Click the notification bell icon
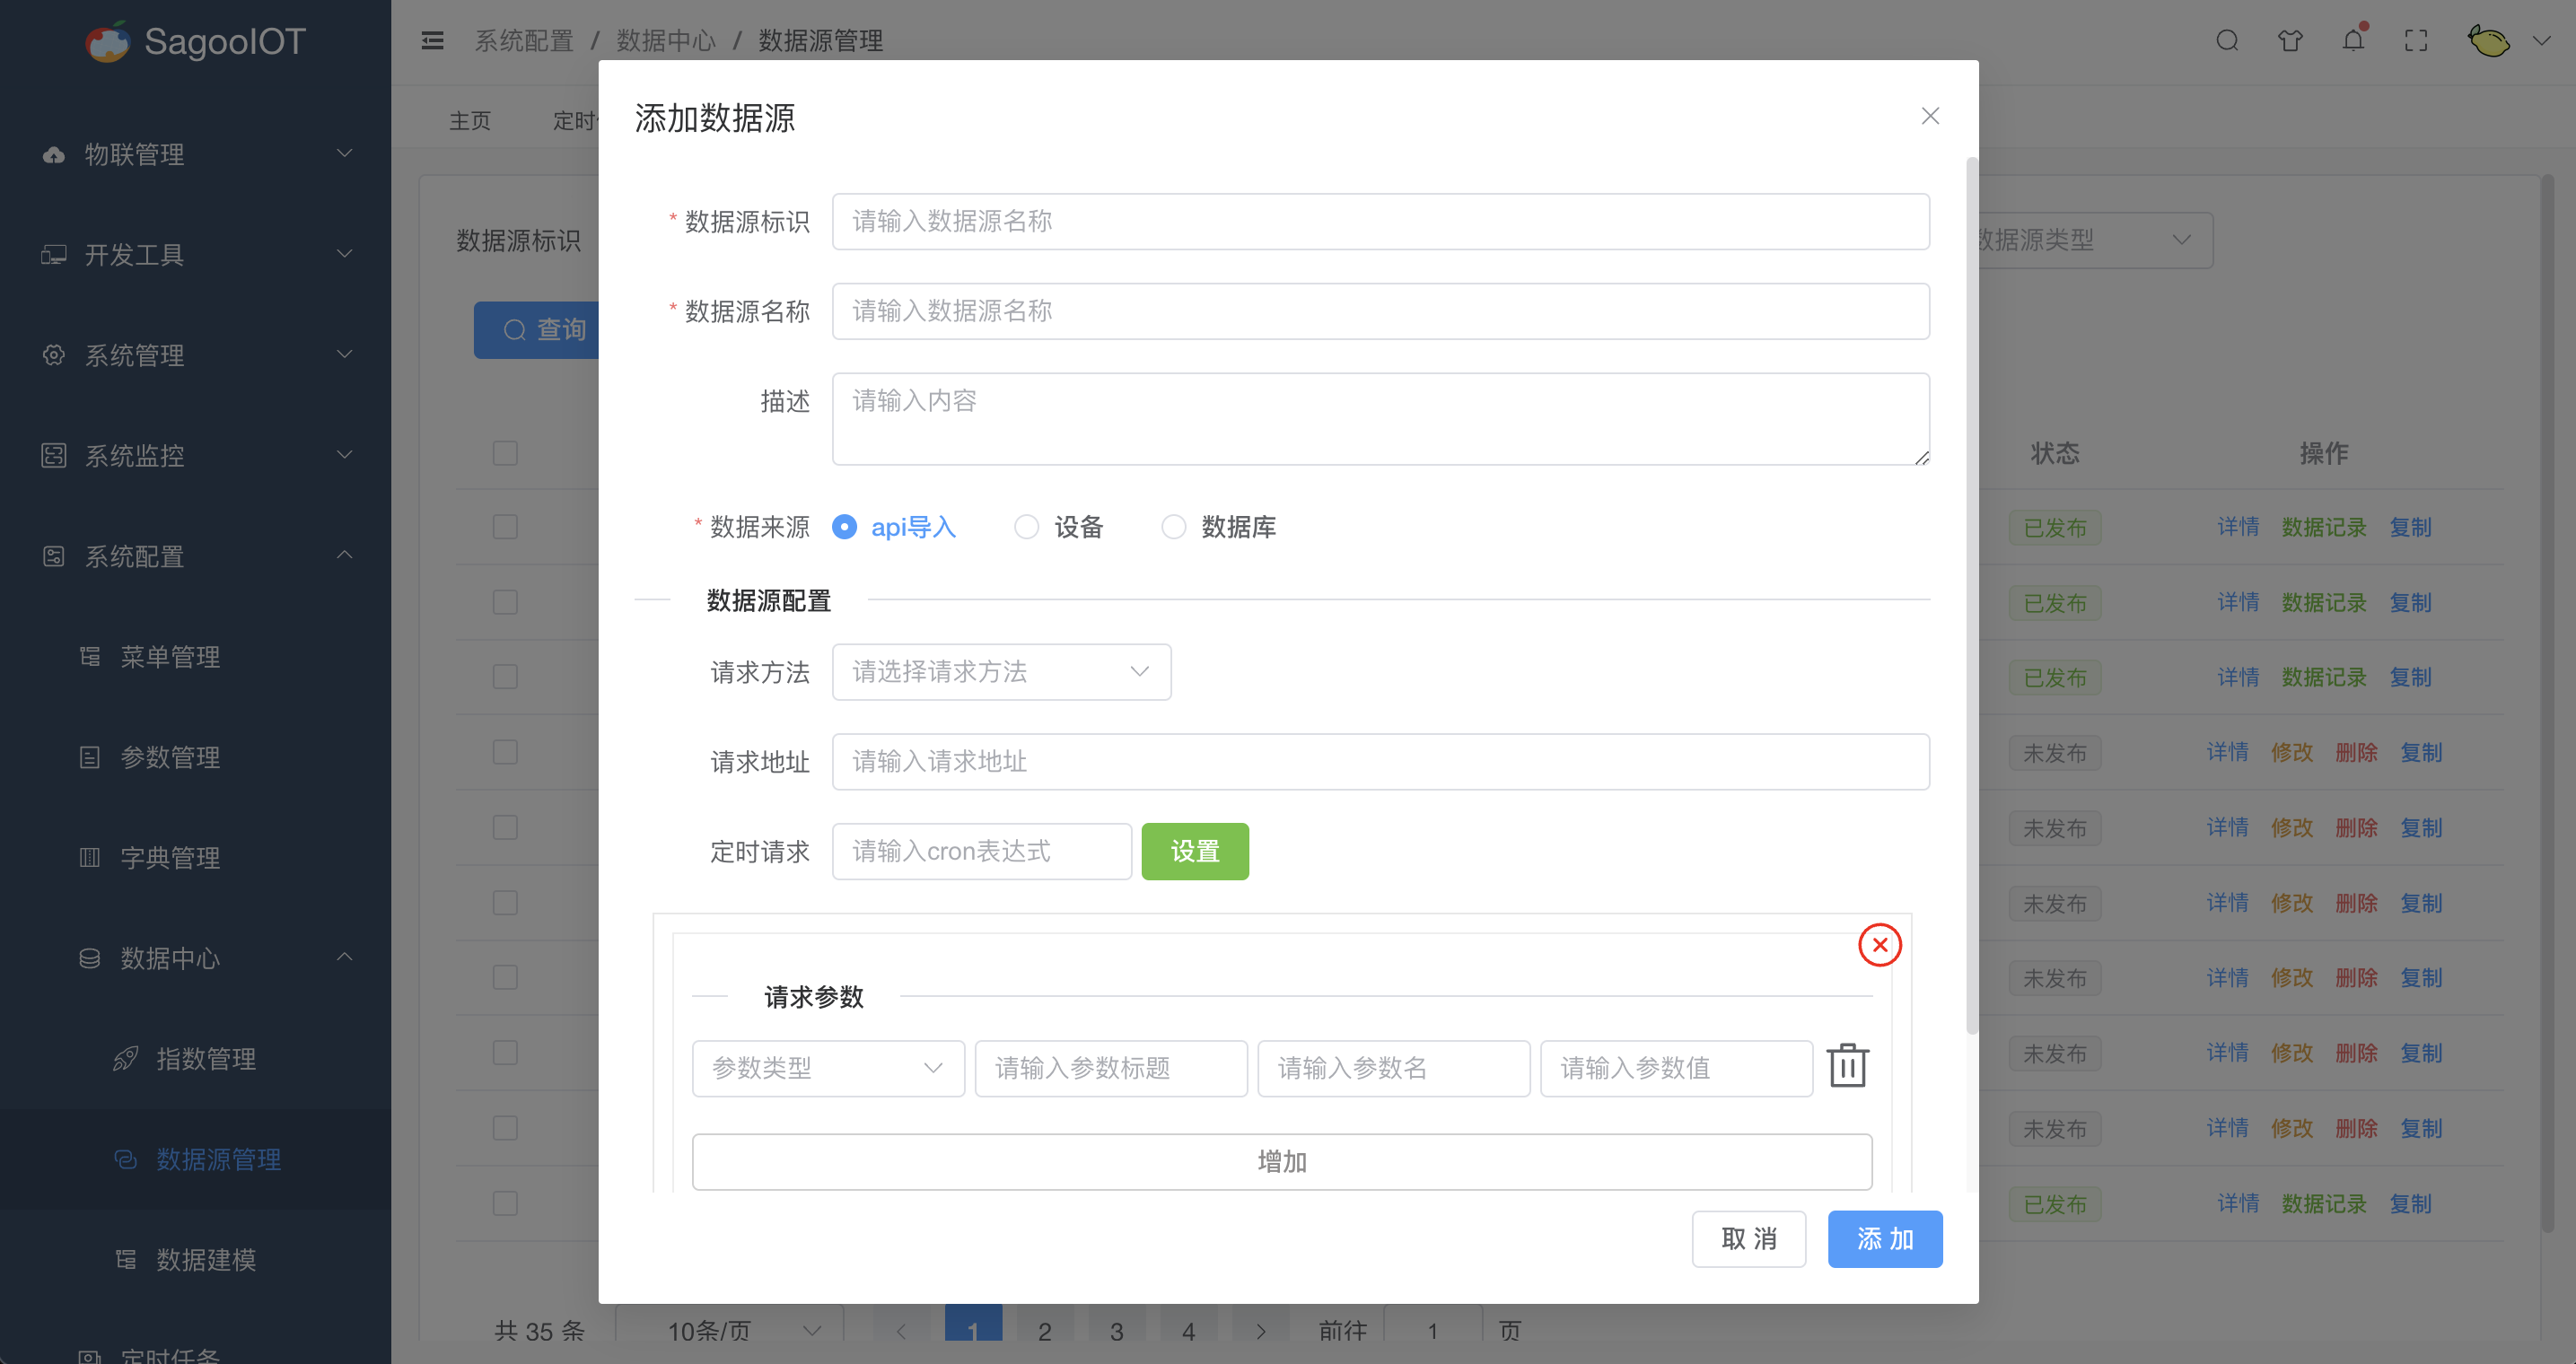 tap(2353, 41)
